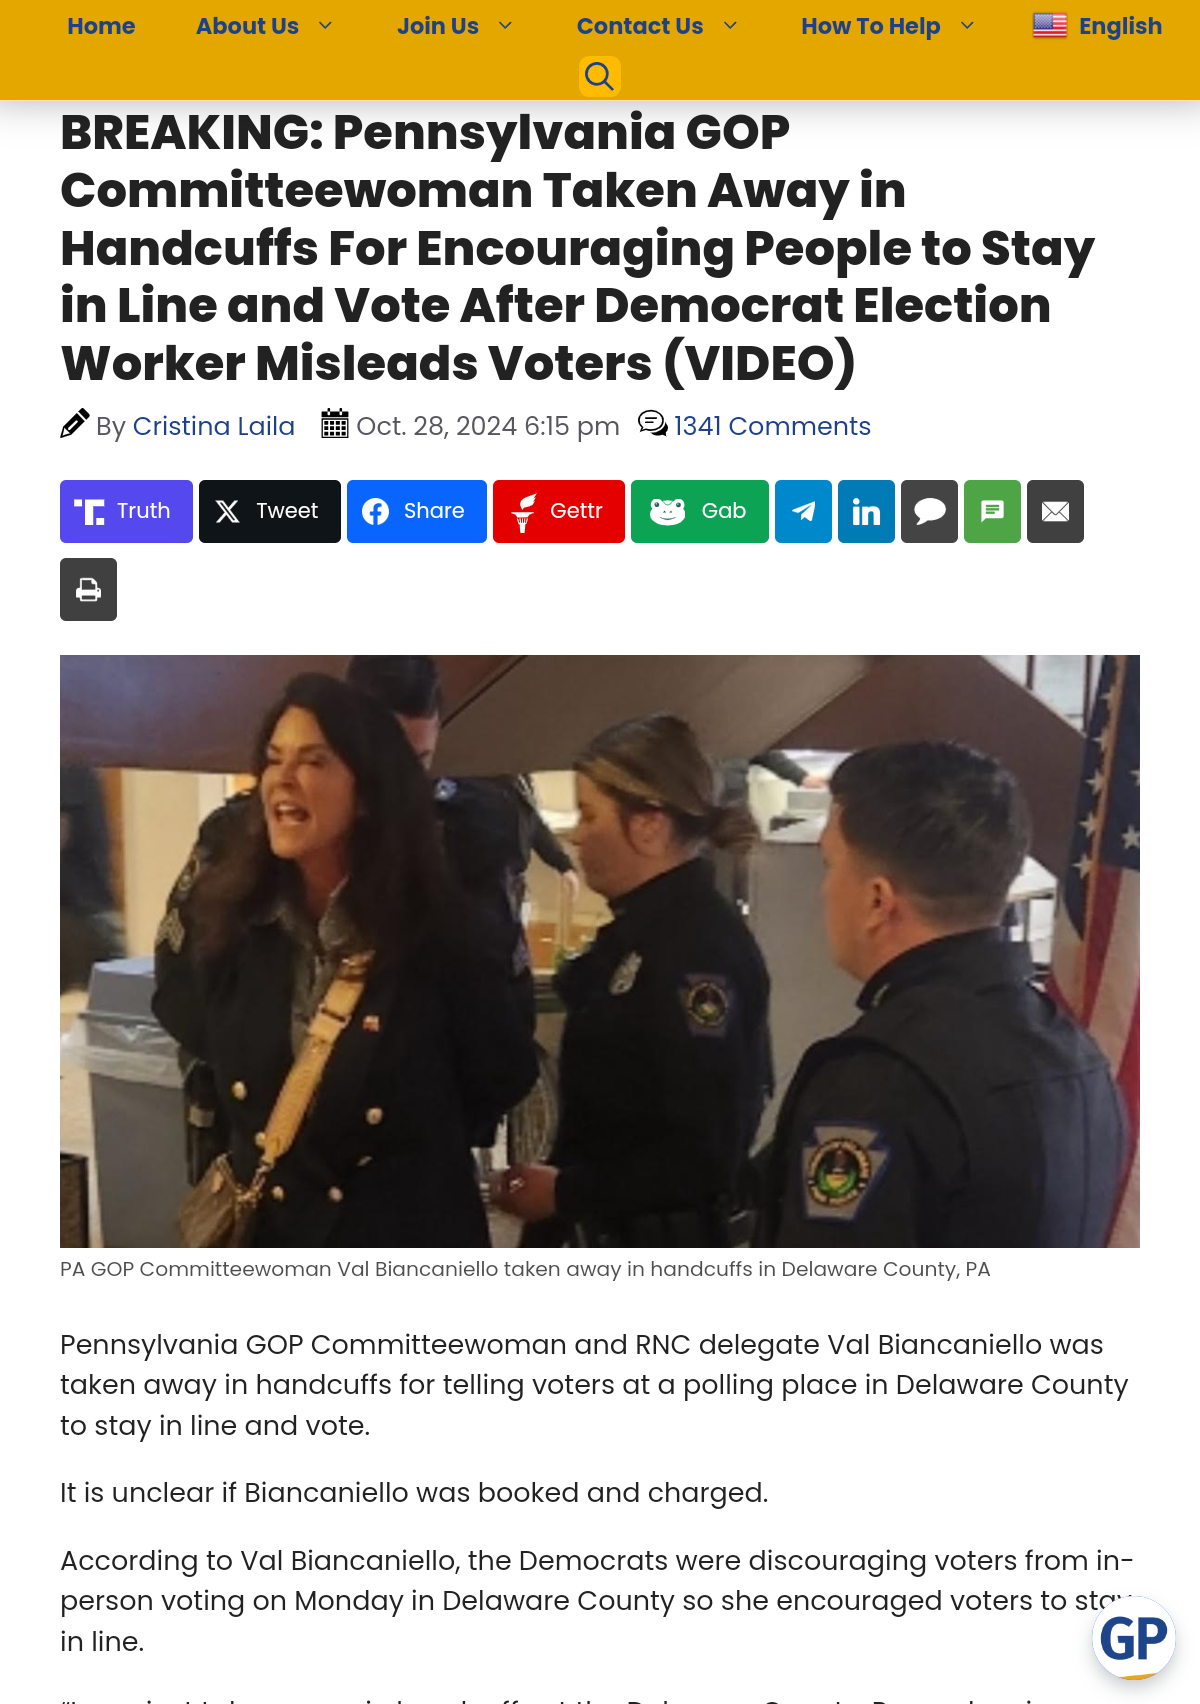The height and width of the screenshot is (1704, 1200).
Task: Tweet this article on X
Action: click(270, 511)
